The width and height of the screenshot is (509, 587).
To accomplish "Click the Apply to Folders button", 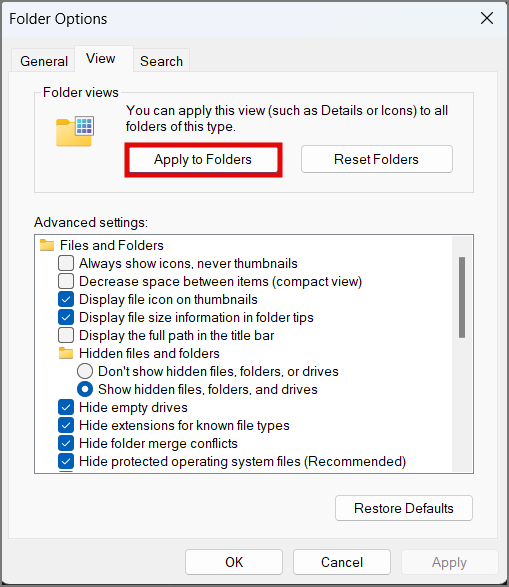I will tap(203, 159).
